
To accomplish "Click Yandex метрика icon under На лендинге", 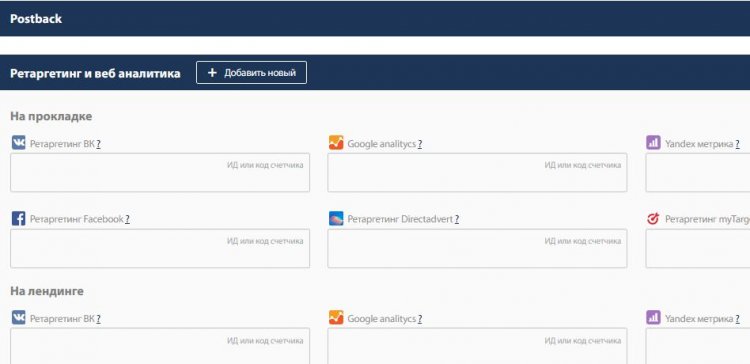I will click(653, 318).
